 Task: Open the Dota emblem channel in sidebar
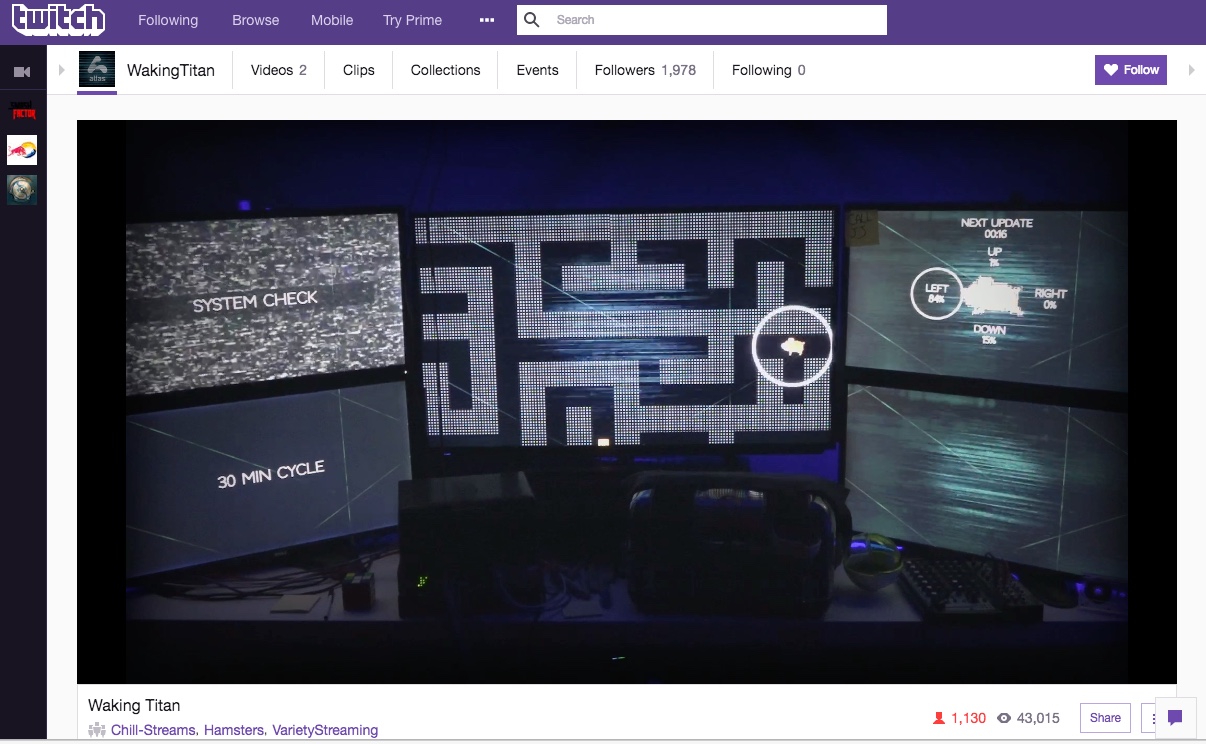click(22, 189)
